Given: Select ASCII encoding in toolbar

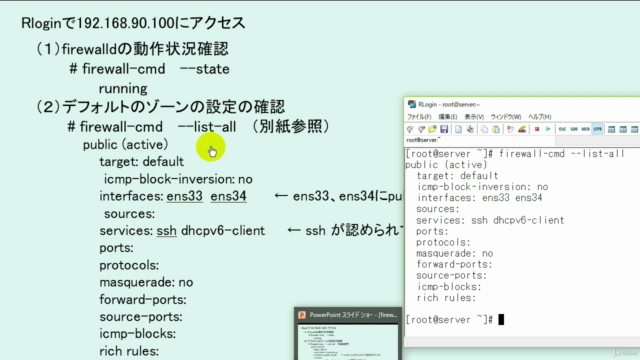Looking at the screenshot, I should 585,129.
